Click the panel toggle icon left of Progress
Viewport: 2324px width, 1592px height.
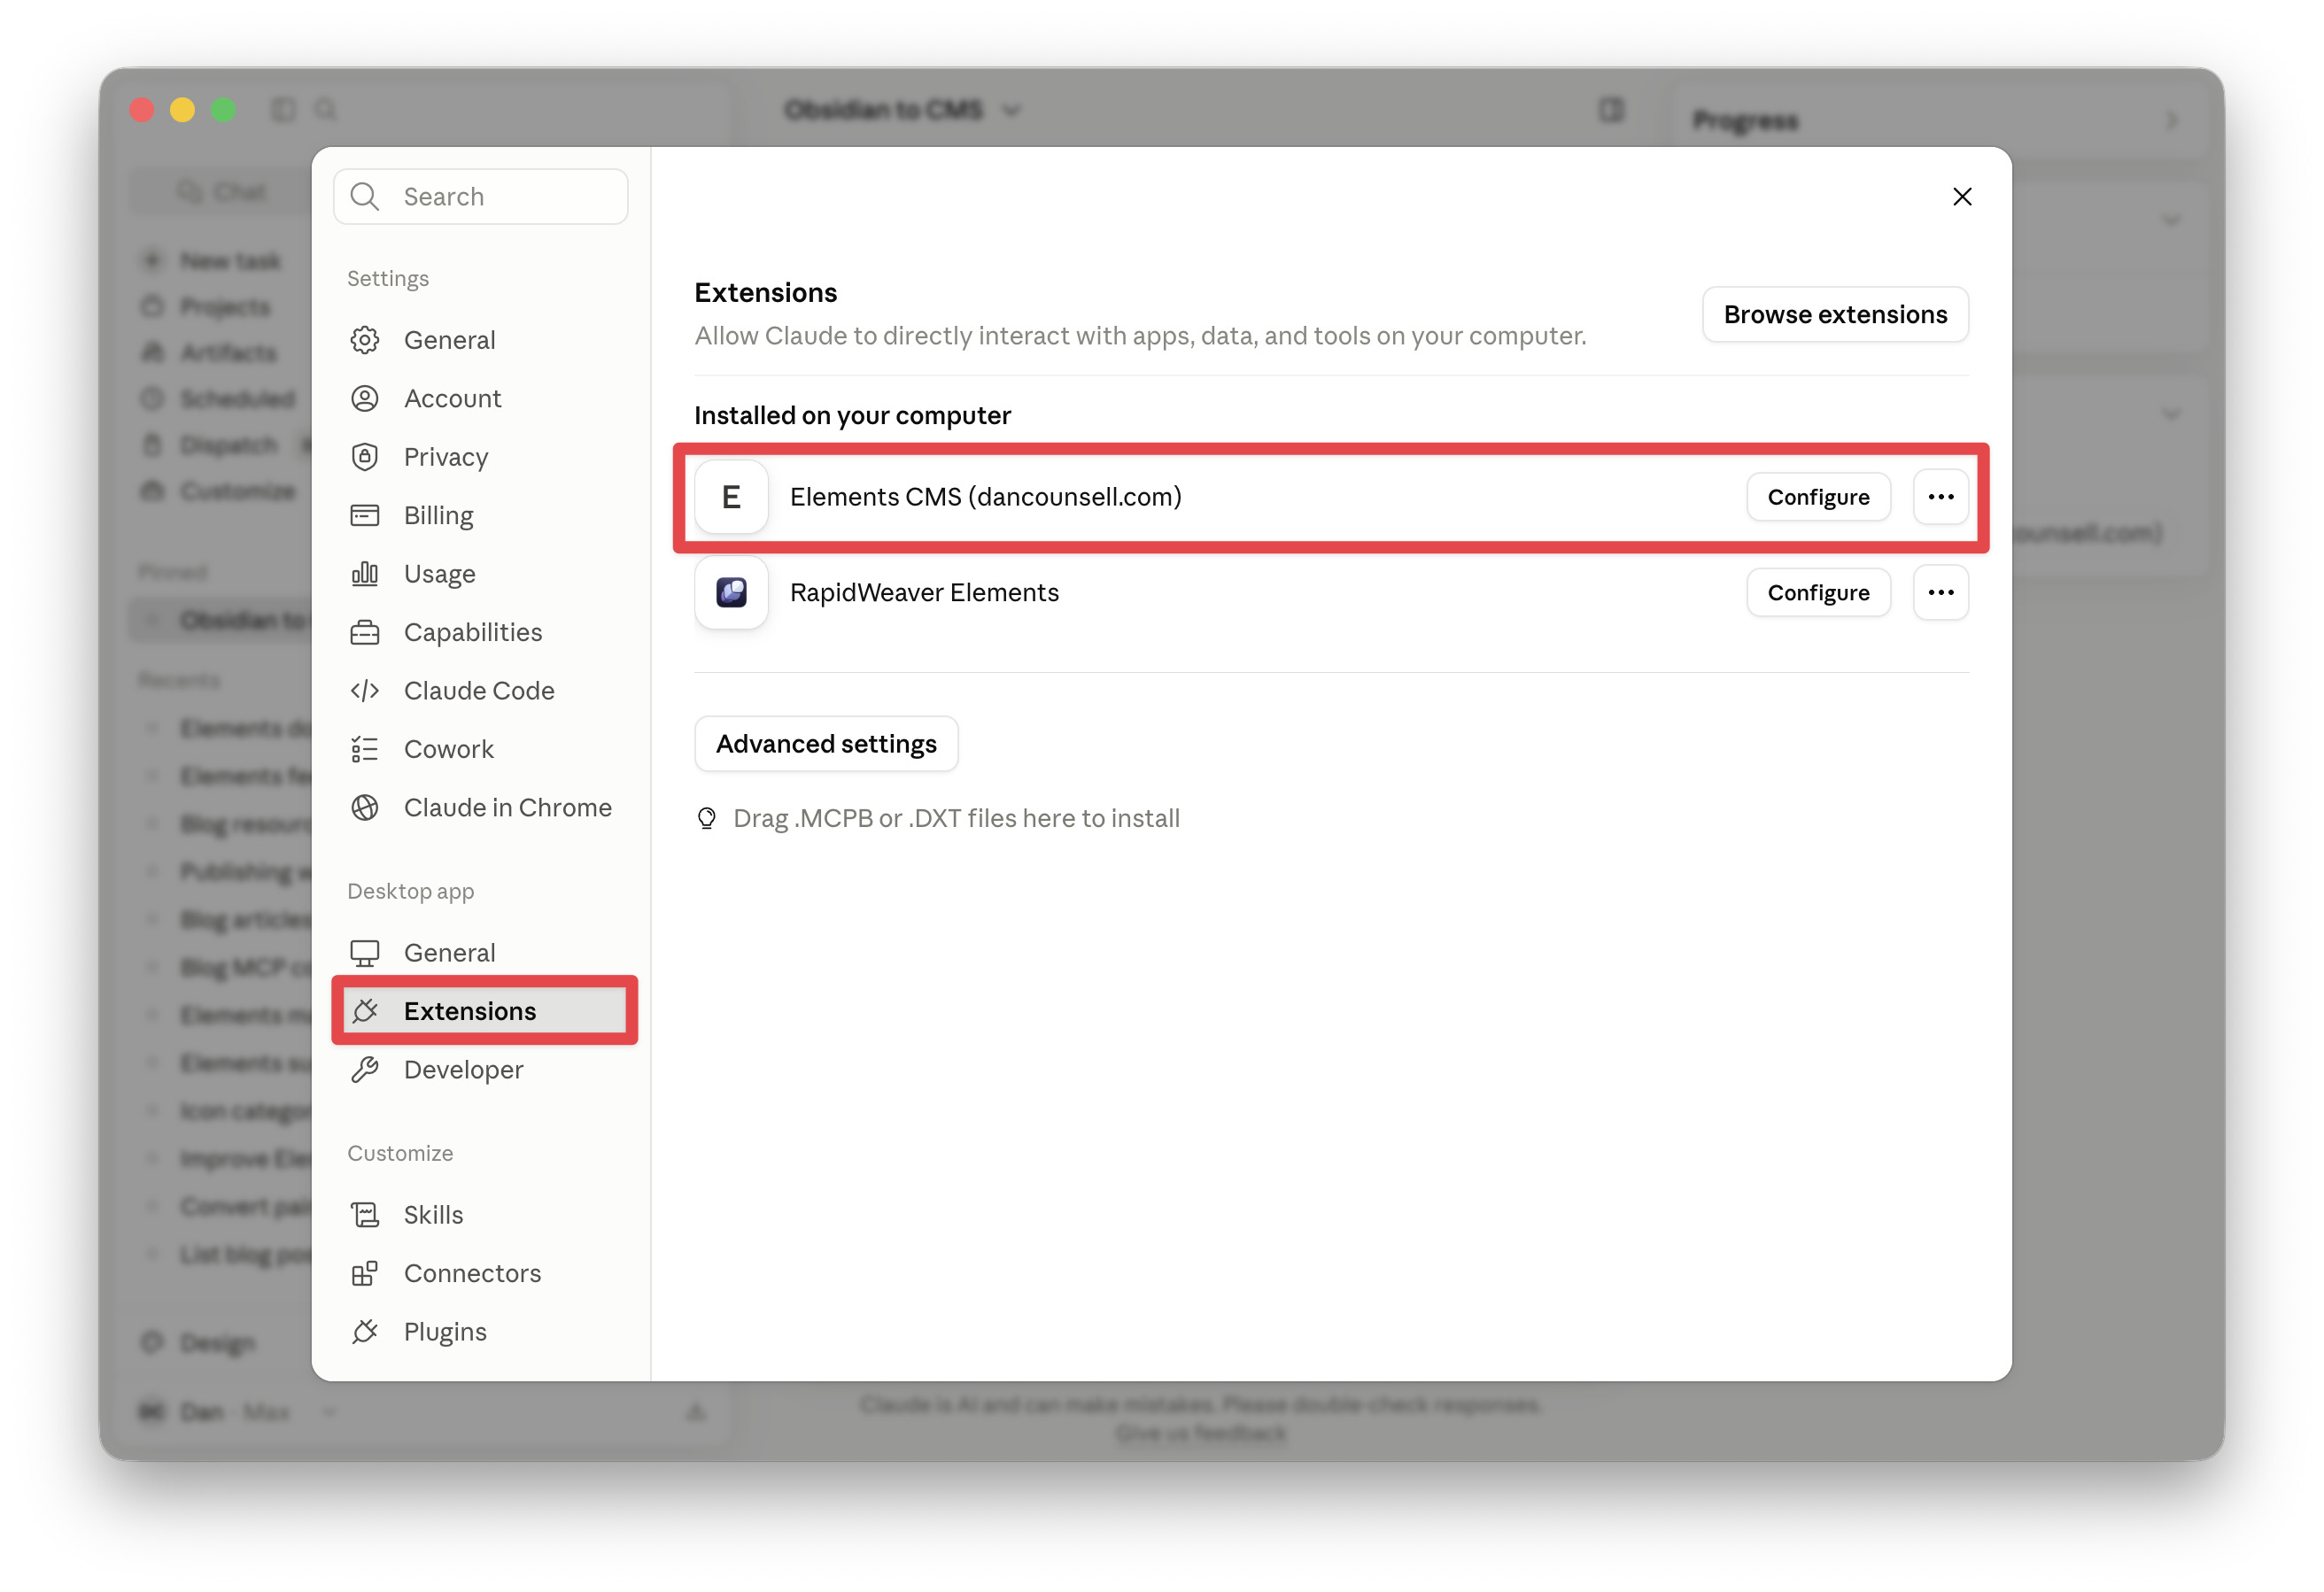pyautogui.click(x=1611, y=109)
